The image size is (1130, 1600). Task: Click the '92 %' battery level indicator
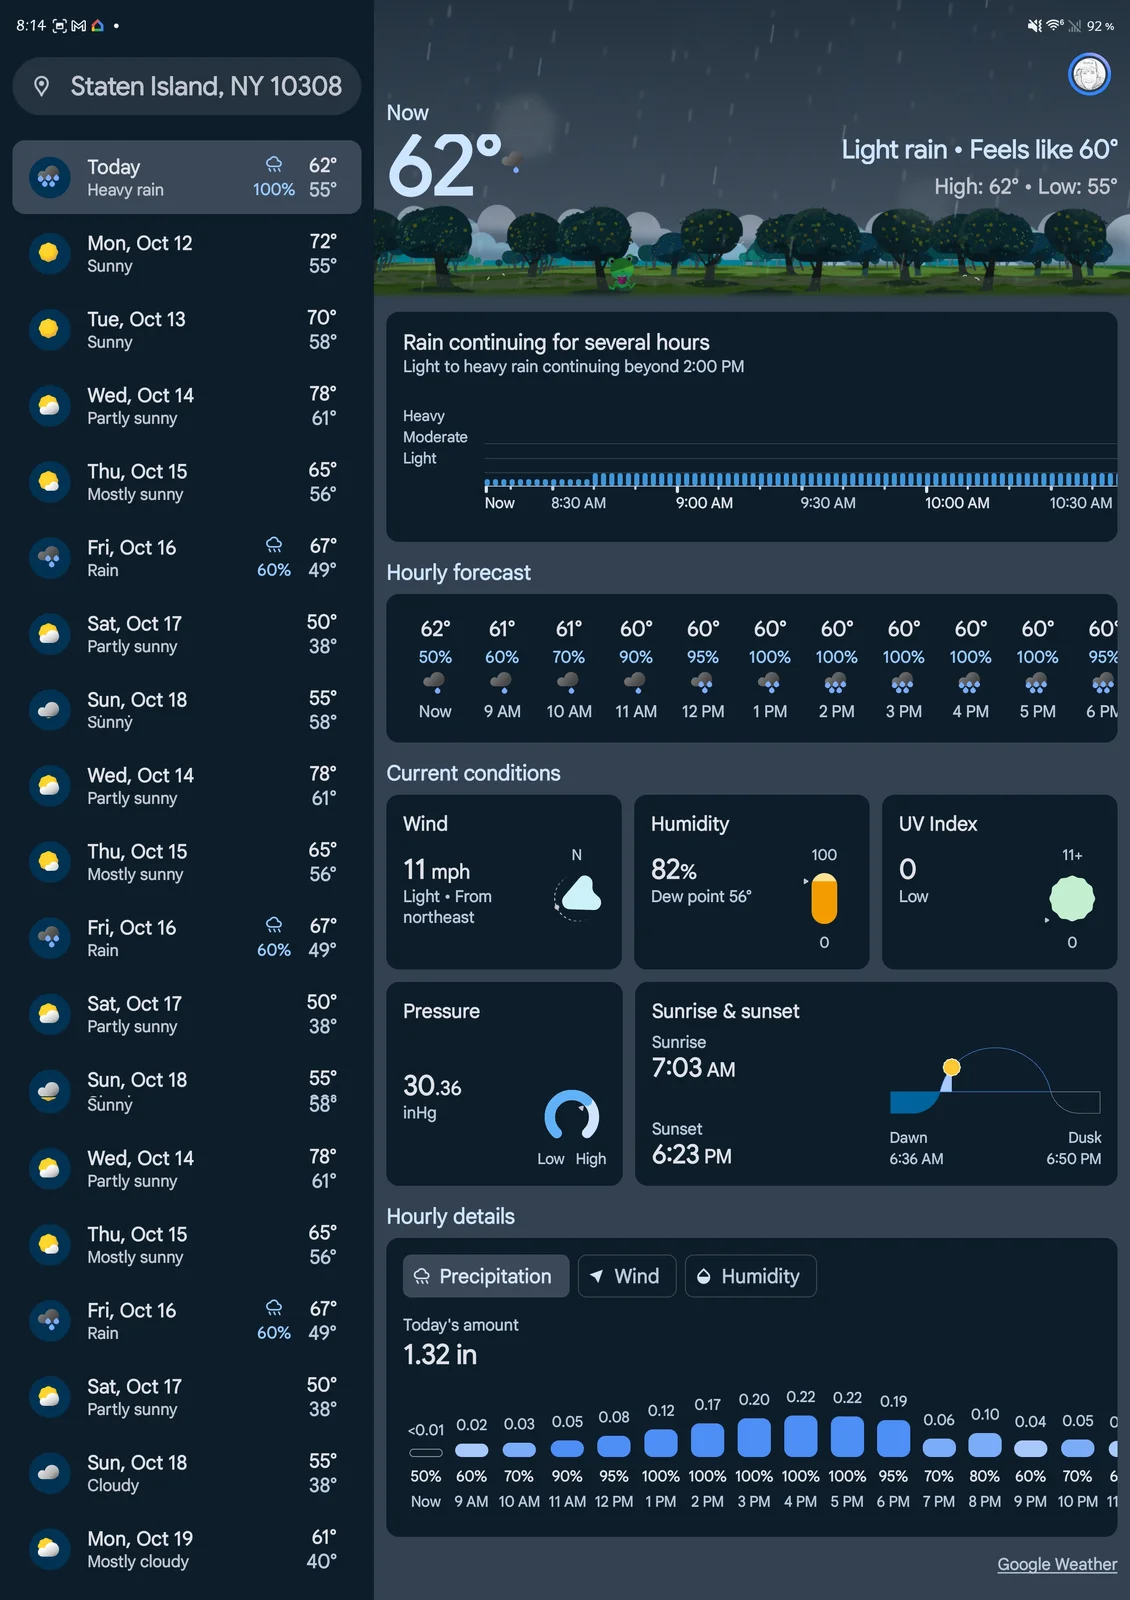pyautogui.click(x=1100, y=26)
